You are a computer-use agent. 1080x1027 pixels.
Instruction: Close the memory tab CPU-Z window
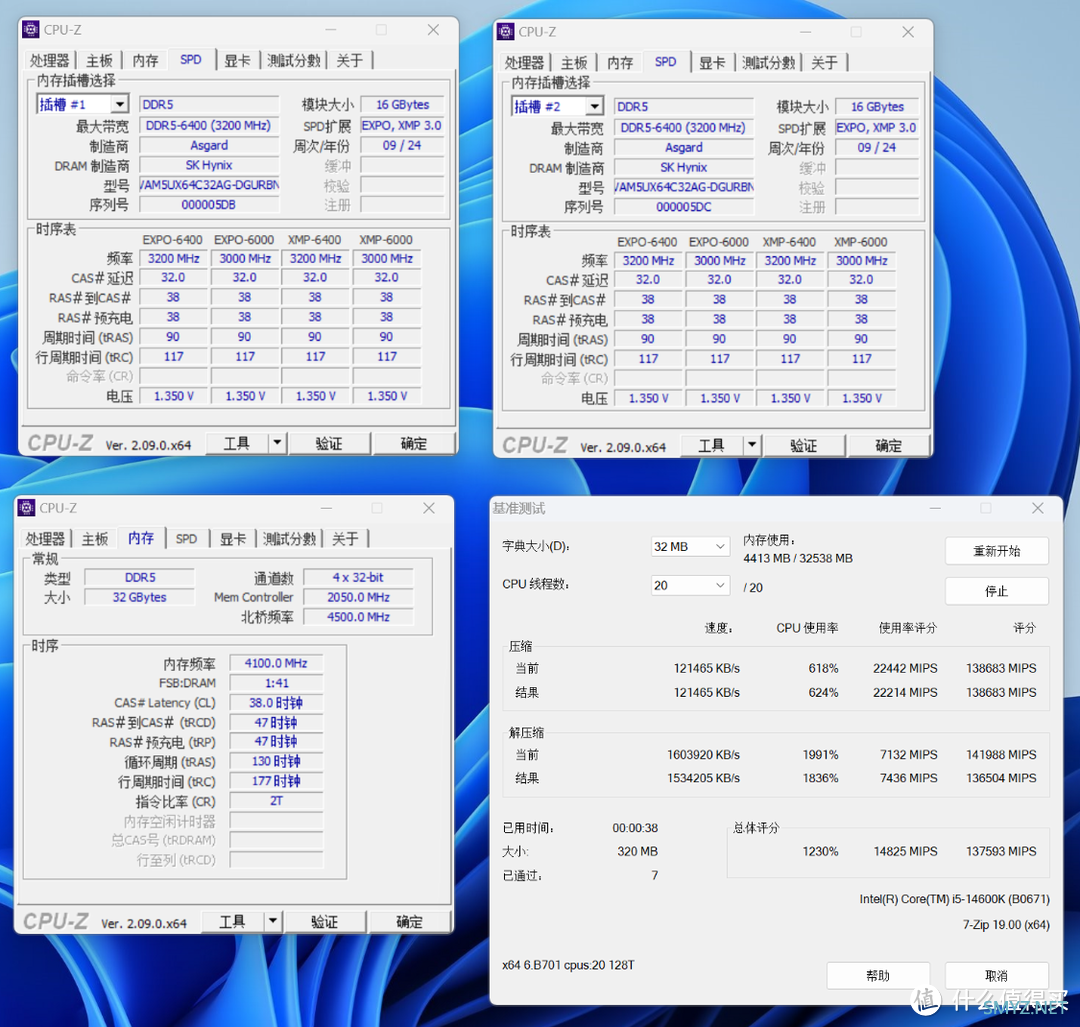(428, 508)
